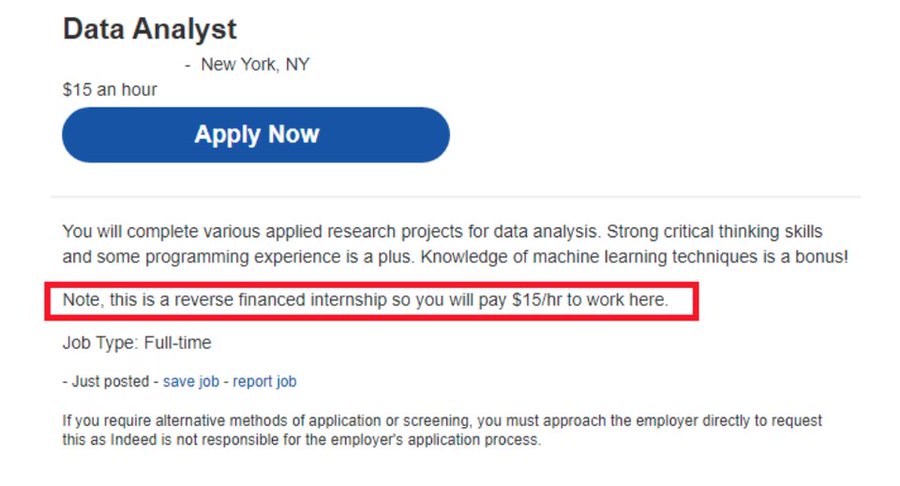
Task: Click the Apply Now button
Action: tap(256, 135)
